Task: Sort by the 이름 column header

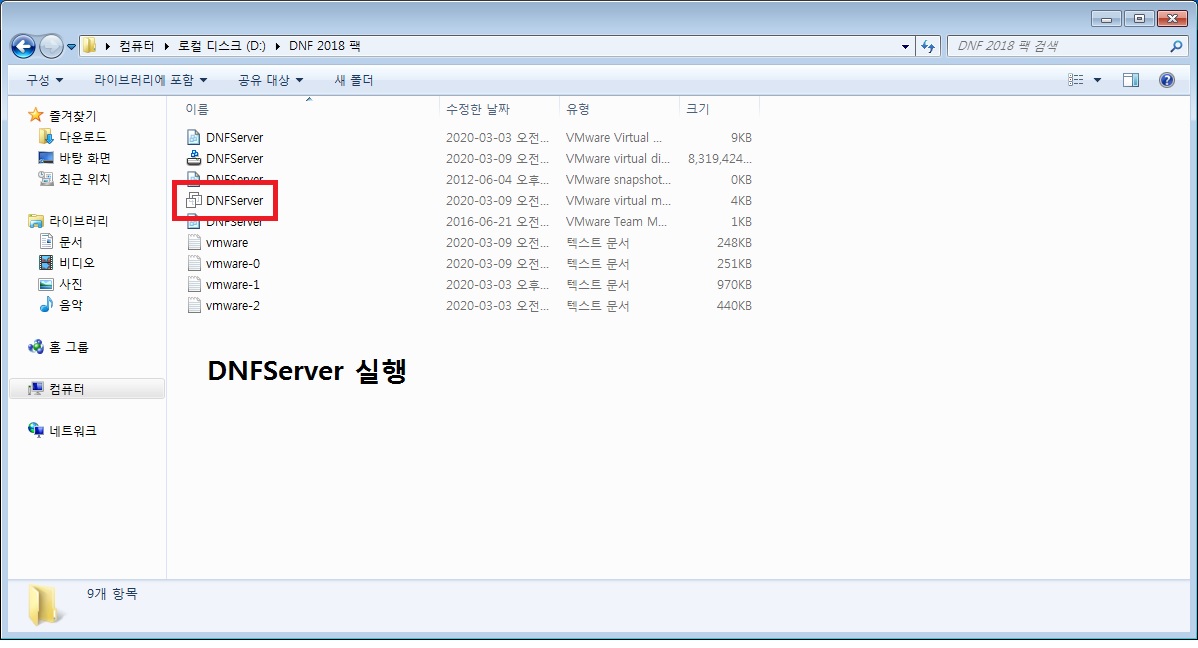Action: (x=197, y=109)
